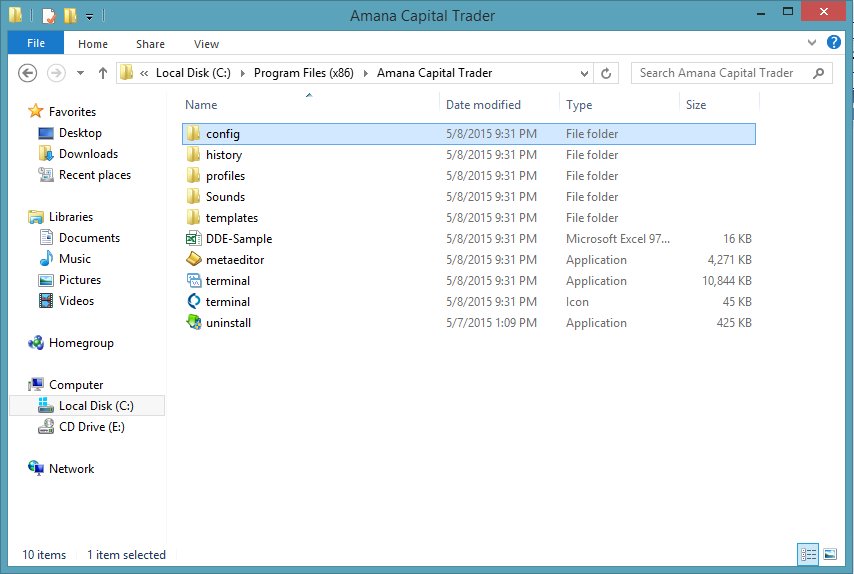Click the refresh button in address bar
Viewport: 854px width, 574px height.
pos(606,73)
